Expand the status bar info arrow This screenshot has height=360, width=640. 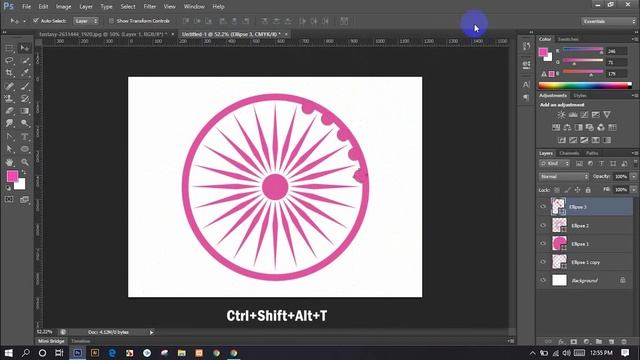[x=151, y=332]
